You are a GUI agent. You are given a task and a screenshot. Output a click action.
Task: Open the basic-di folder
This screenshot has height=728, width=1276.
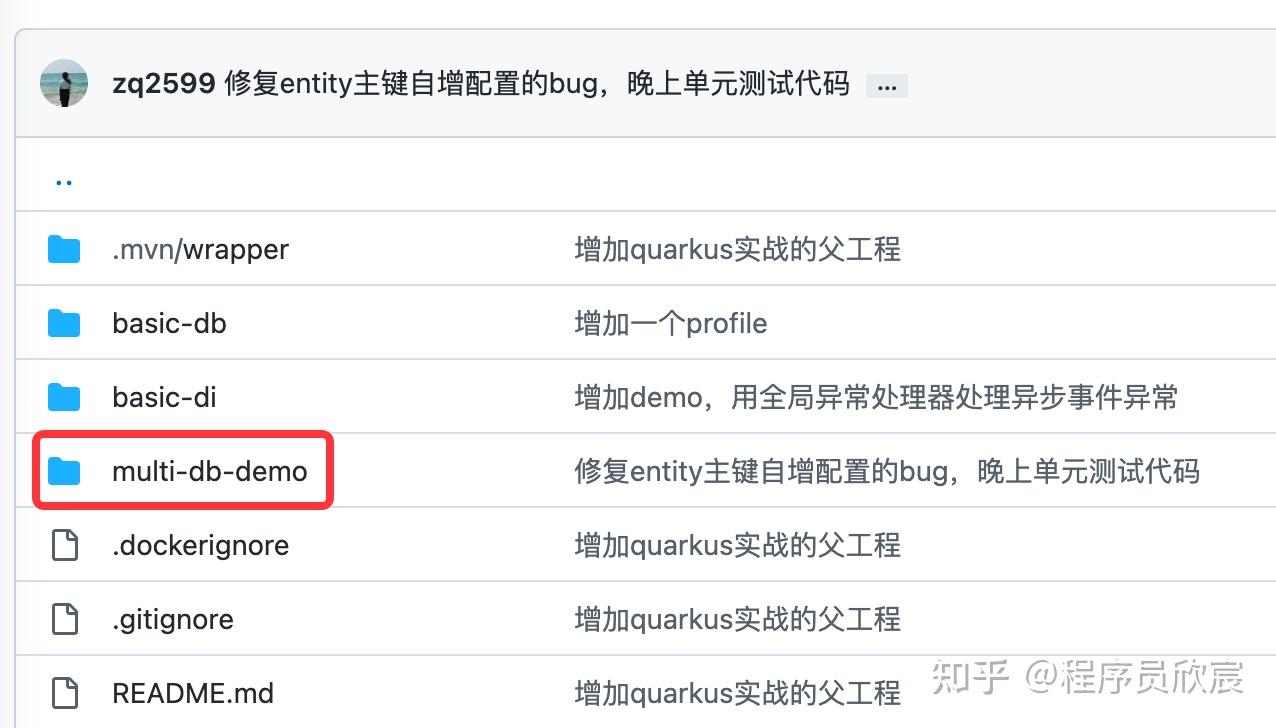click(x=164, y=397)
